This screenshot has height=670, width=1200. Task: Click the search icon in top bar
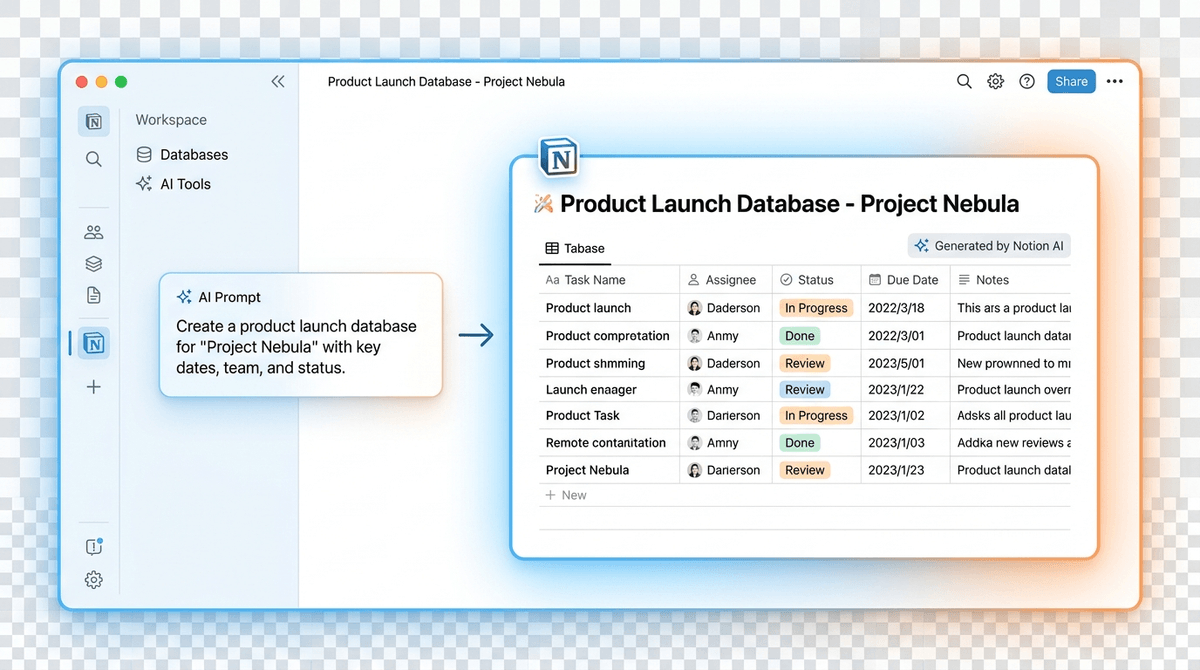964,82
